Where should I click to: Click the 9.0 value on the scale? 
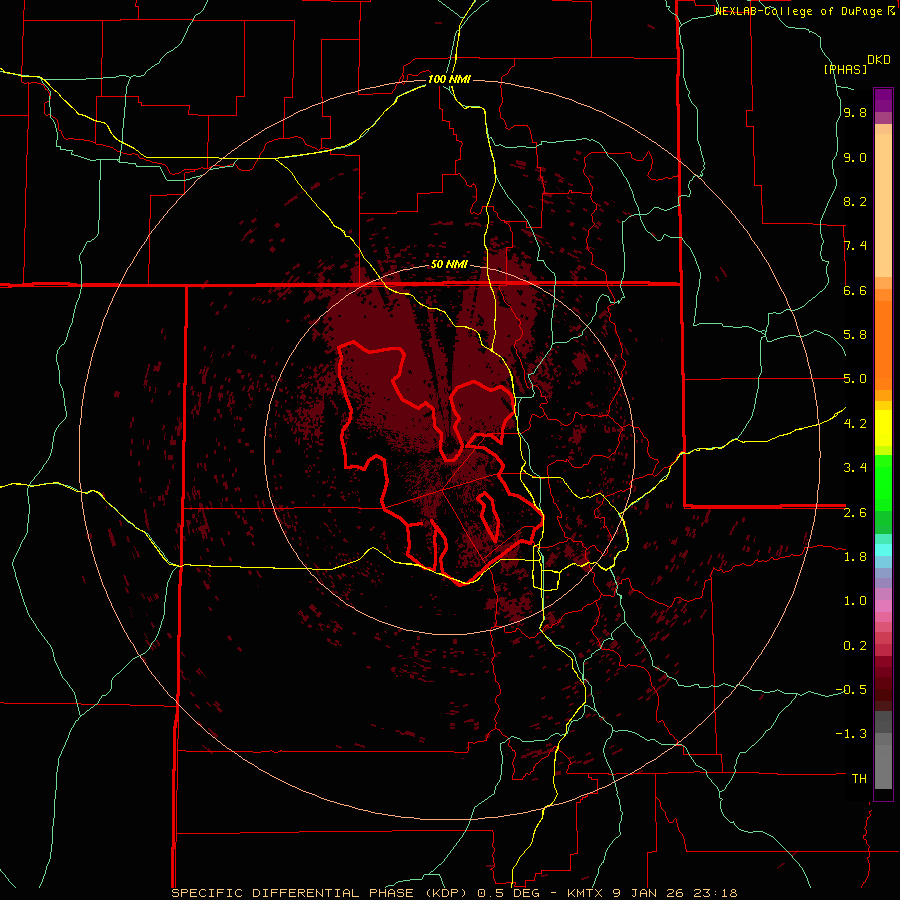[x=855, y=158]
